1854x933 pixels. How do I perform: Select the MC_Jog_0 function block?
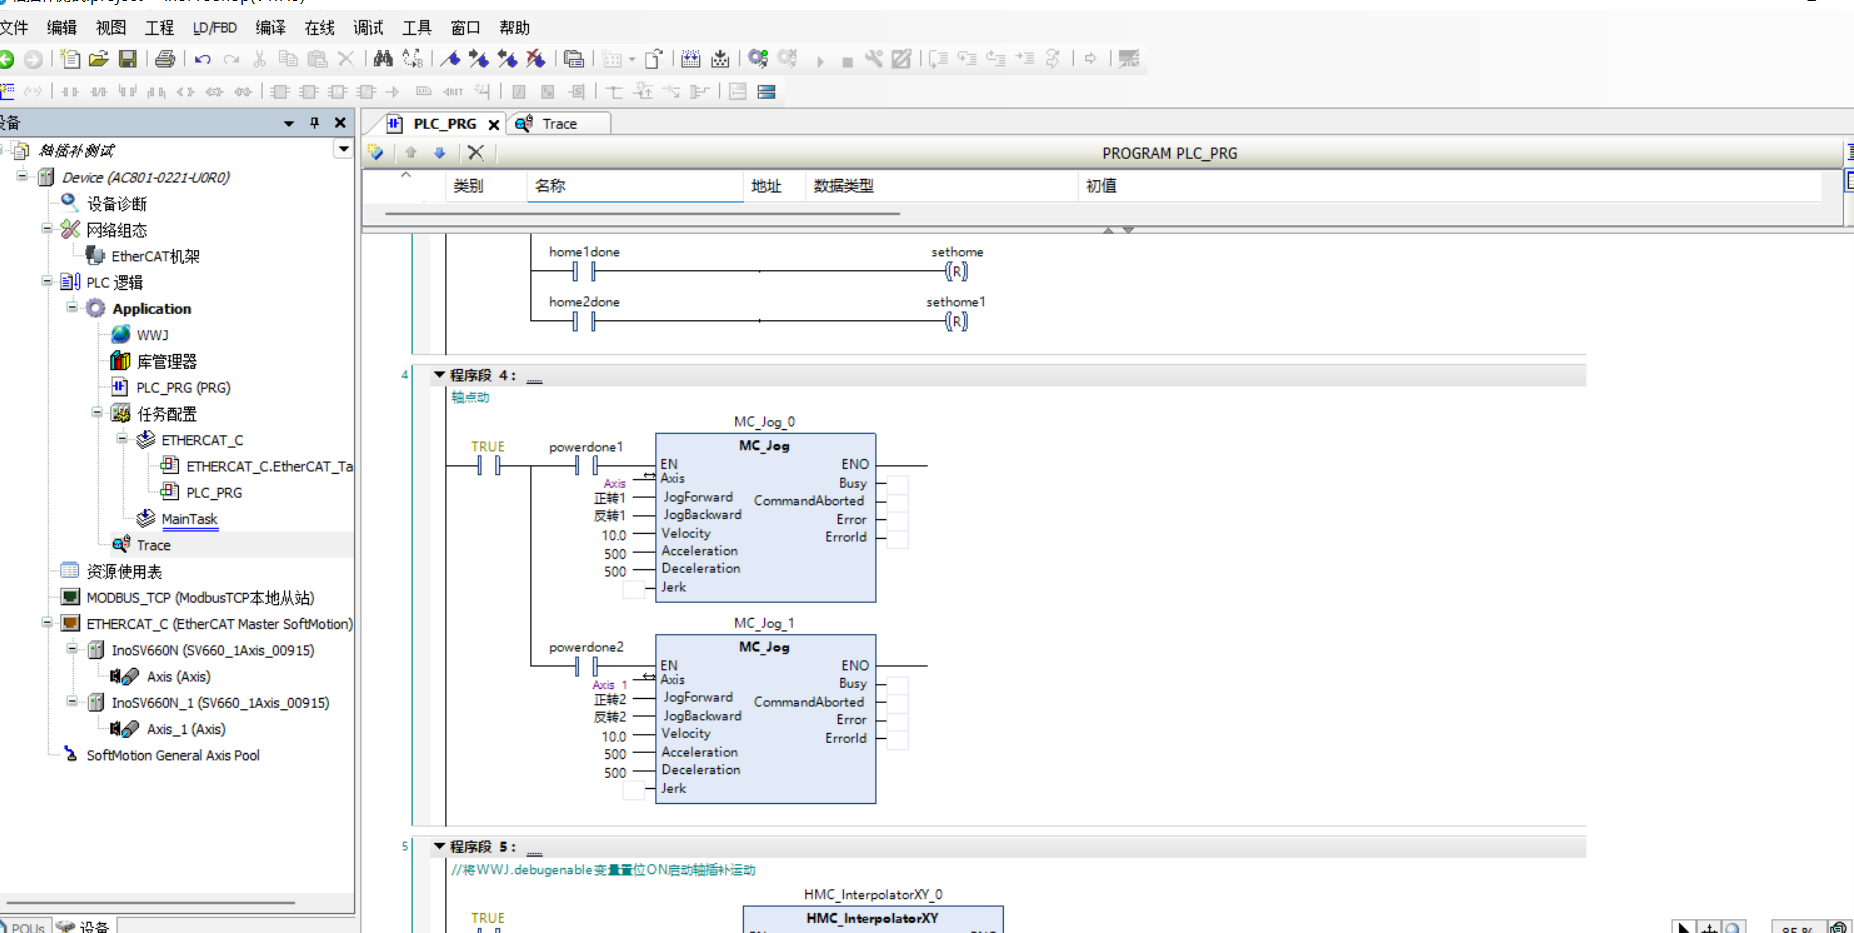pos(765,518)
